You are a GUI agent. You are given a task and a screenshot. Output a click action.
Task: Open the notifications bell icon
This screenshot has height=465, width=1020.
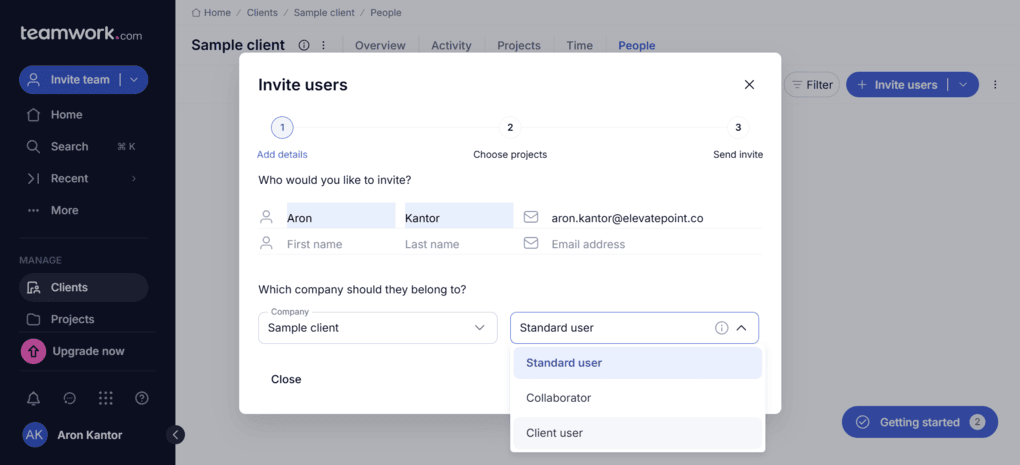[33, 399]
